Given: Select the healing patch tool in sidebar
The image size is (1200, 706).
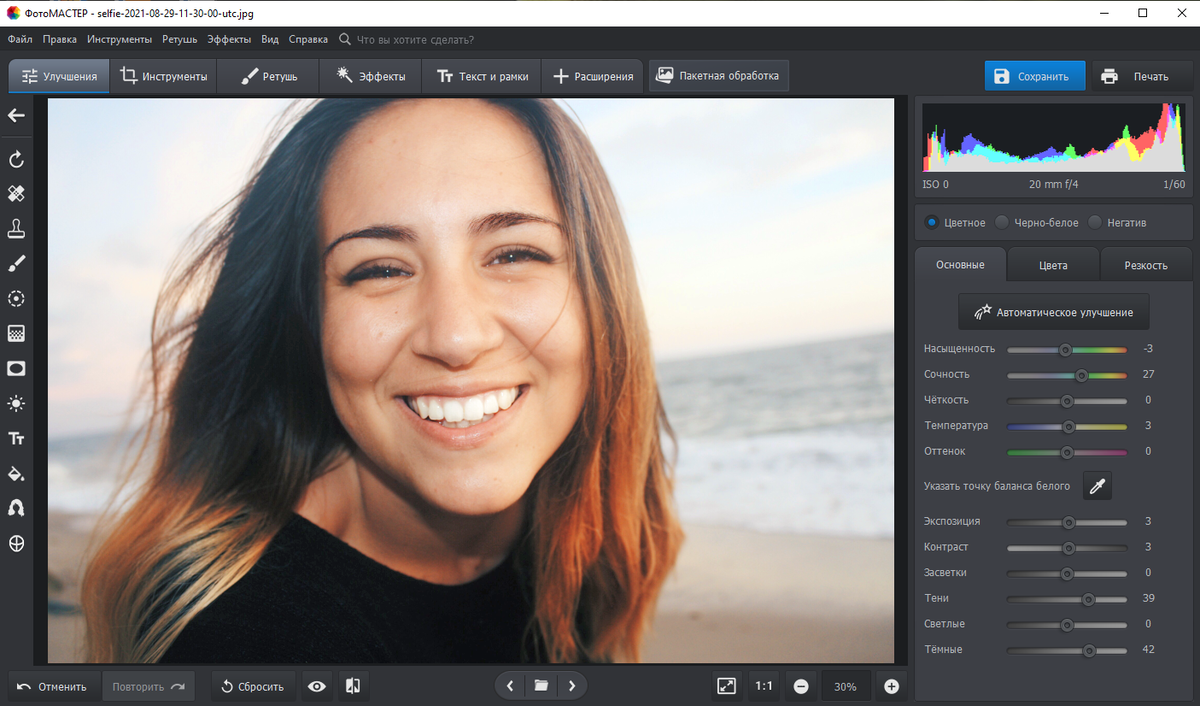Looking at the screenshot, I should [16, 194].
